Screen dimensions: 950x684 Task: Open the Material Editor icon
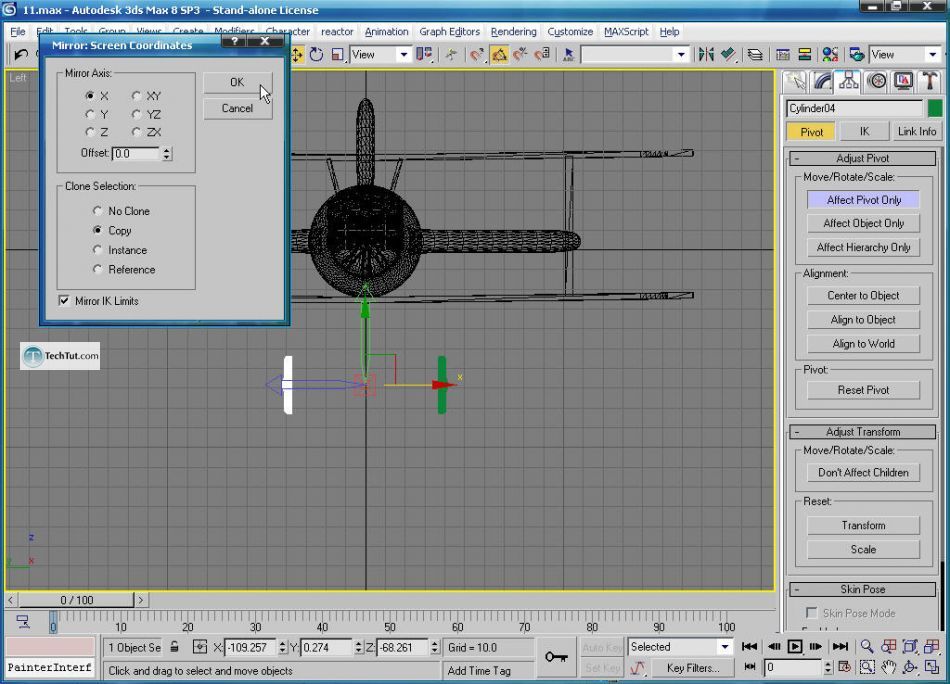coord(830,55)
